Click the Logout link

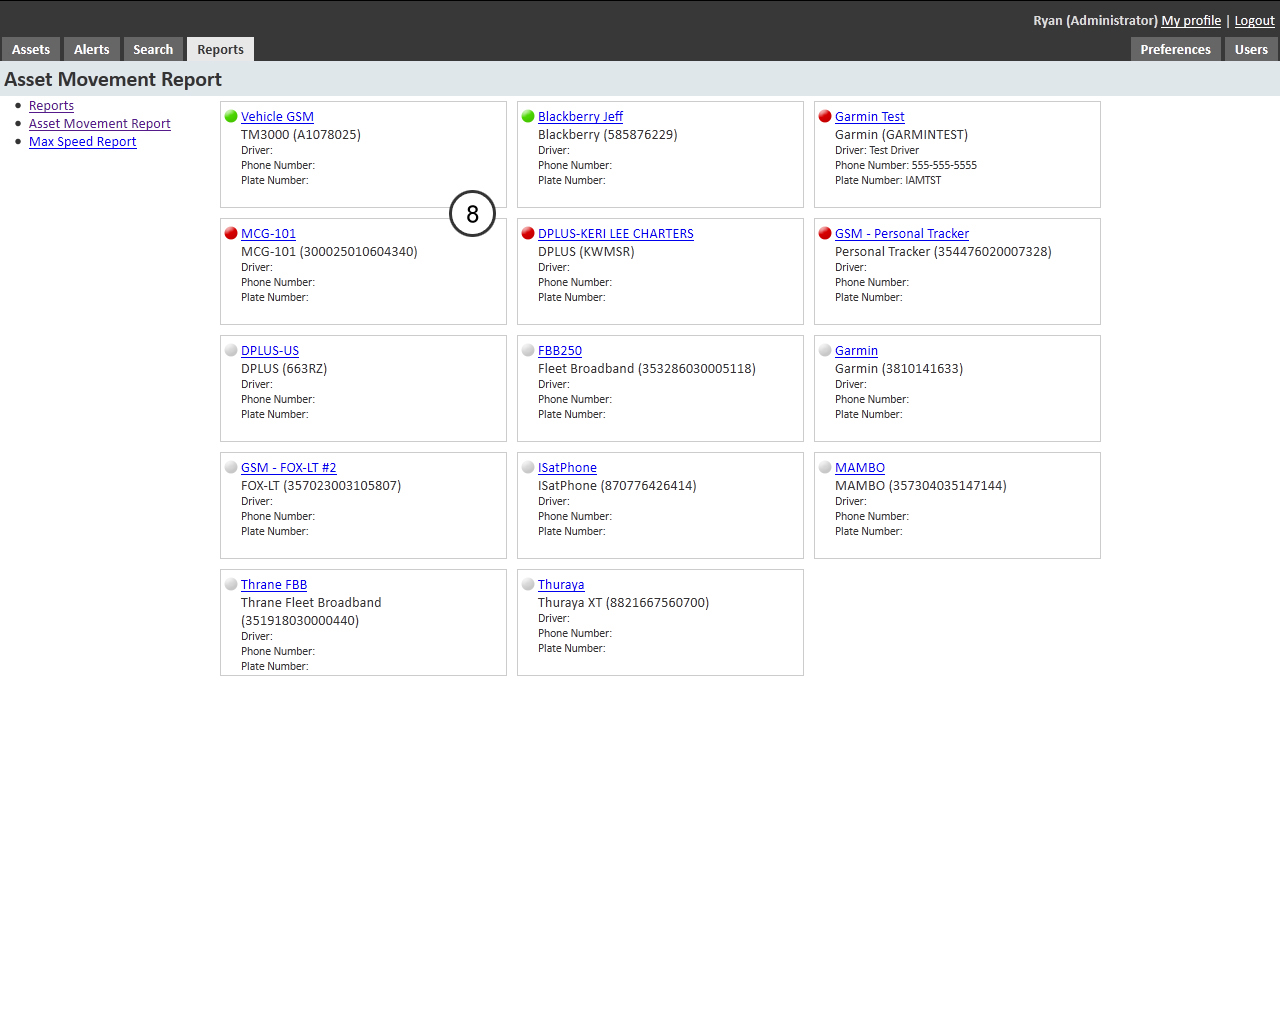pos(1254,21)
